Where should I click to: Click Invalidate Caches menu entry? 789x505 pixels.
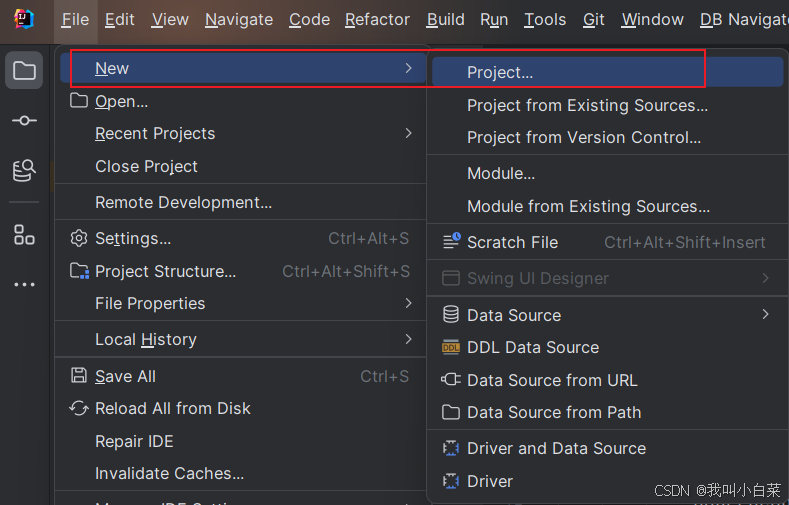169,473
